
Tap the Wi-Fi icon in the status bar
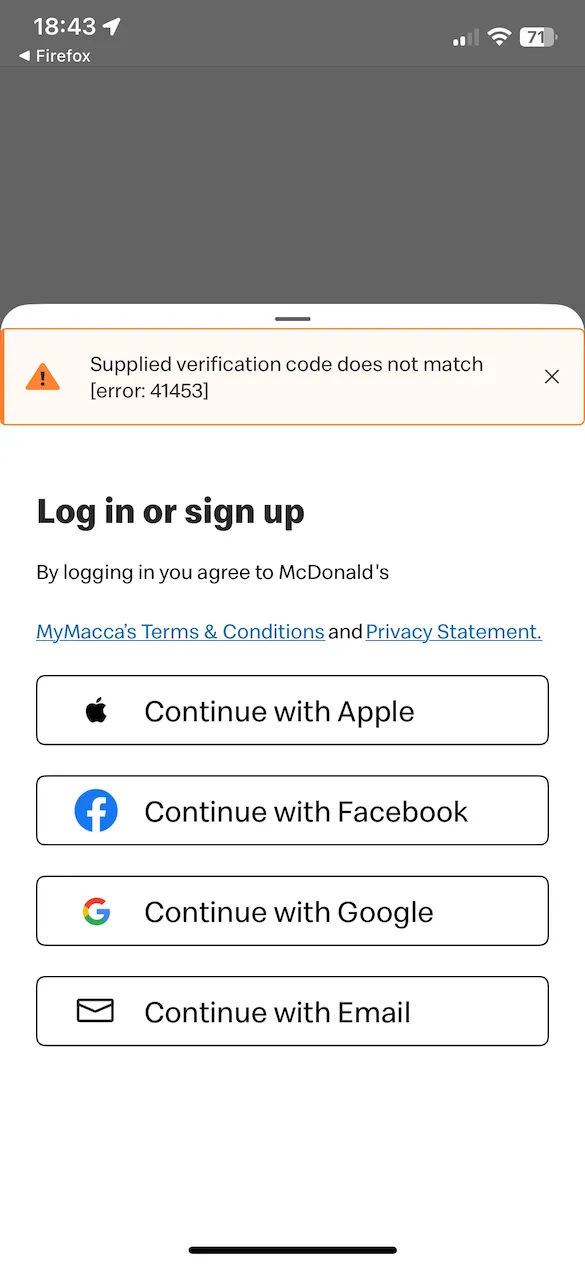click(500, 36)
